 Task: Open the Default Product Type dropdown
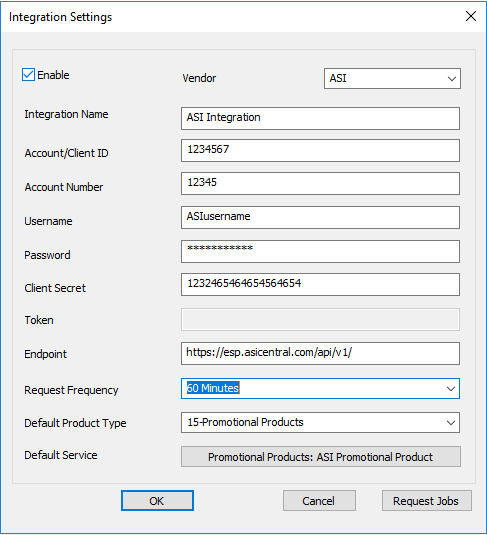tap(320, 422)
